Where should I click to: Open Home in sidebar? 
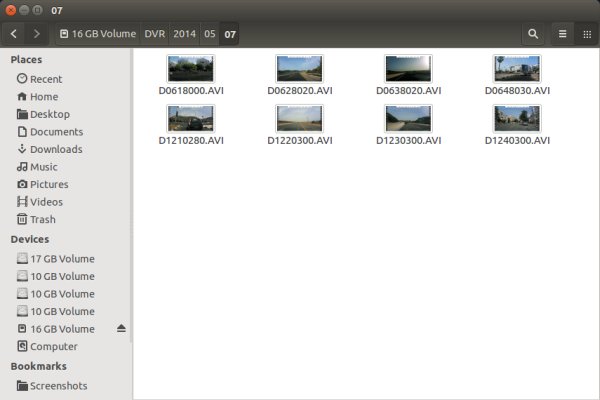coord(44,96)
